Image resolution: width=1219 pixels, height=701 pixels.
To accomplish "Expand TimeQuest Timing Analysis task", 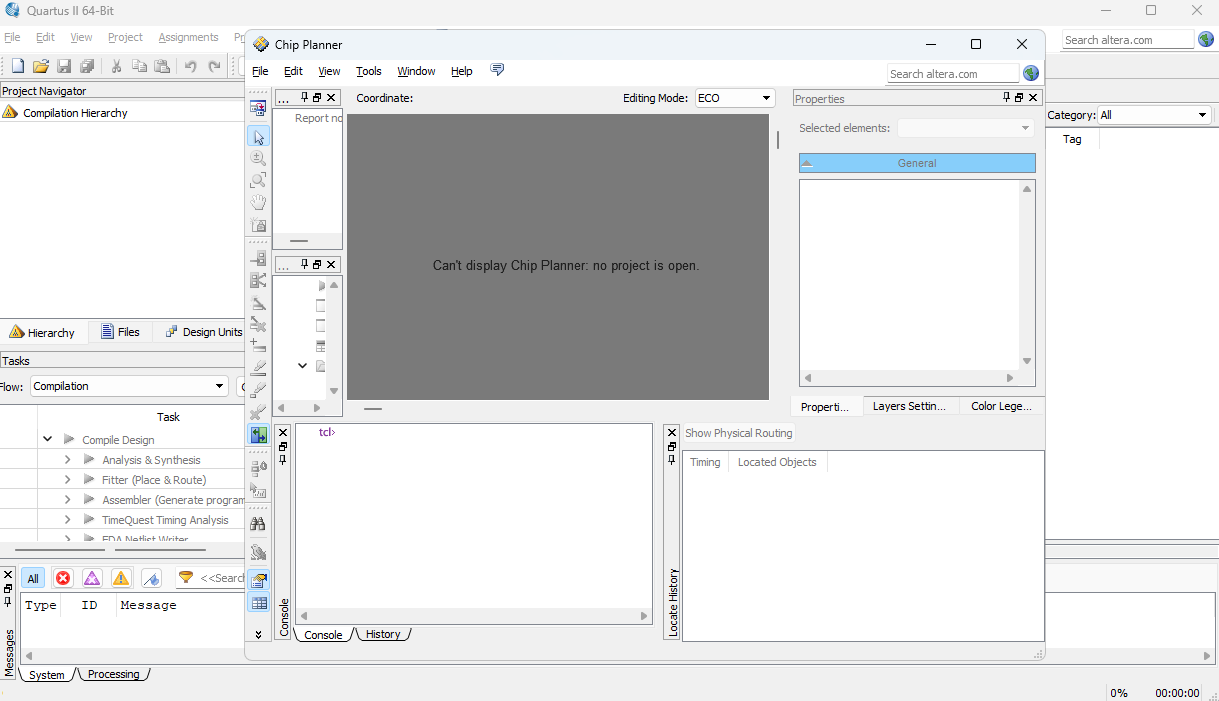I will (67, 520).
